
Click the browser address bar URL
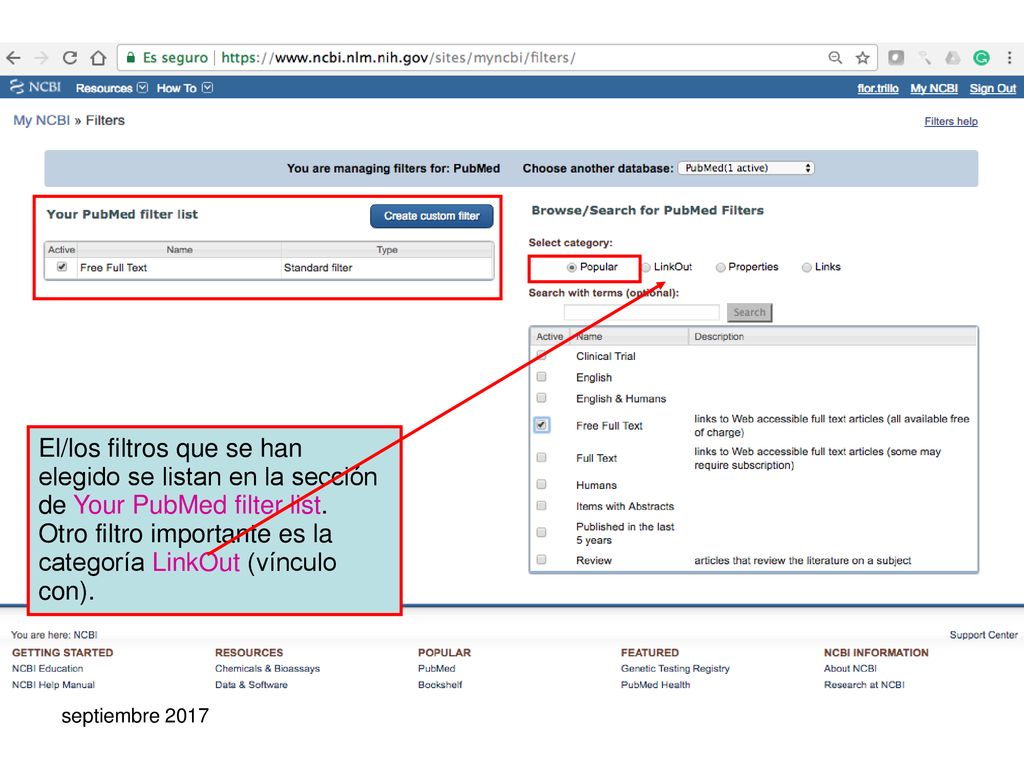click(x=398, y=57)
